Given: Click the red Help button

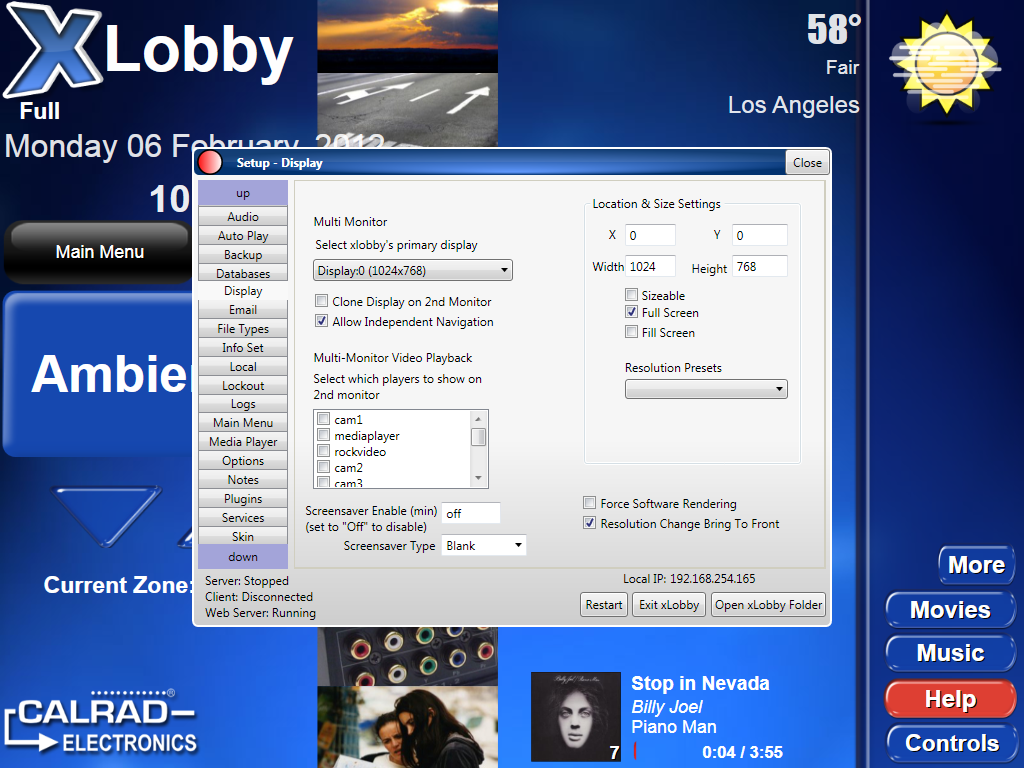Looking at the screenshot, I should pos(950,699).
